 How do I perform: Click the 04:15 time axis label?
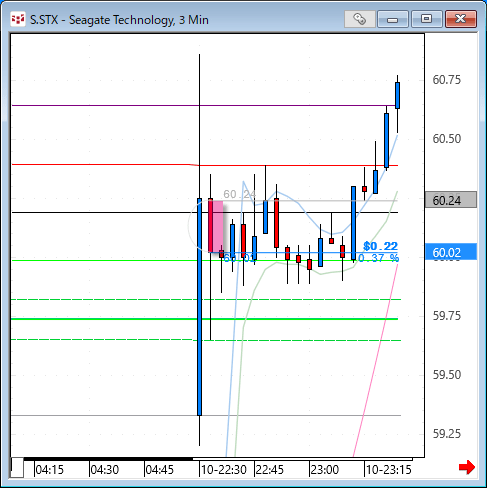coord(50,470)
